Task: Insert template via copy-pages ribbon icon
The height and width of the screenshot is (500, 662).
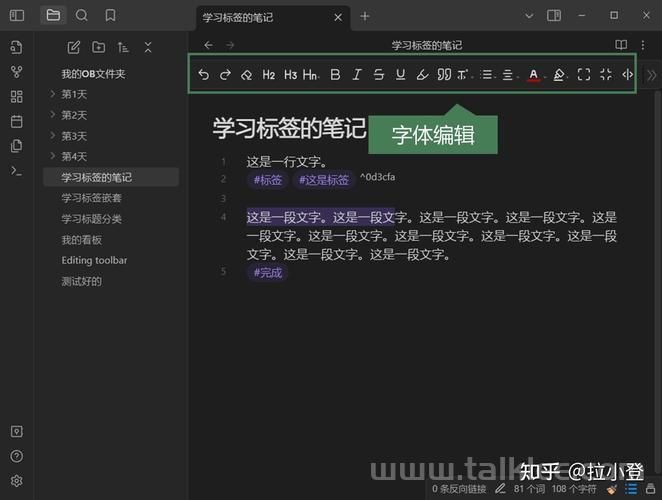Action: (x=16, y=146)
